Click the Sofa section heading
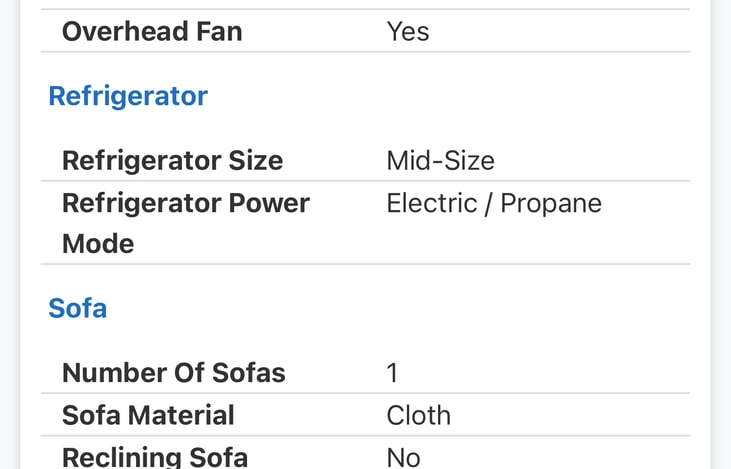 point(77,308)
